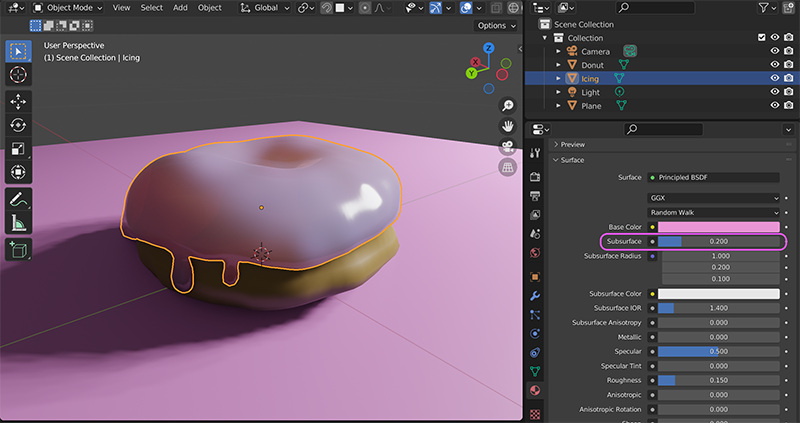Toggle visibility of the Plane object
The image size is (800, 423).
tap(774, 105)
